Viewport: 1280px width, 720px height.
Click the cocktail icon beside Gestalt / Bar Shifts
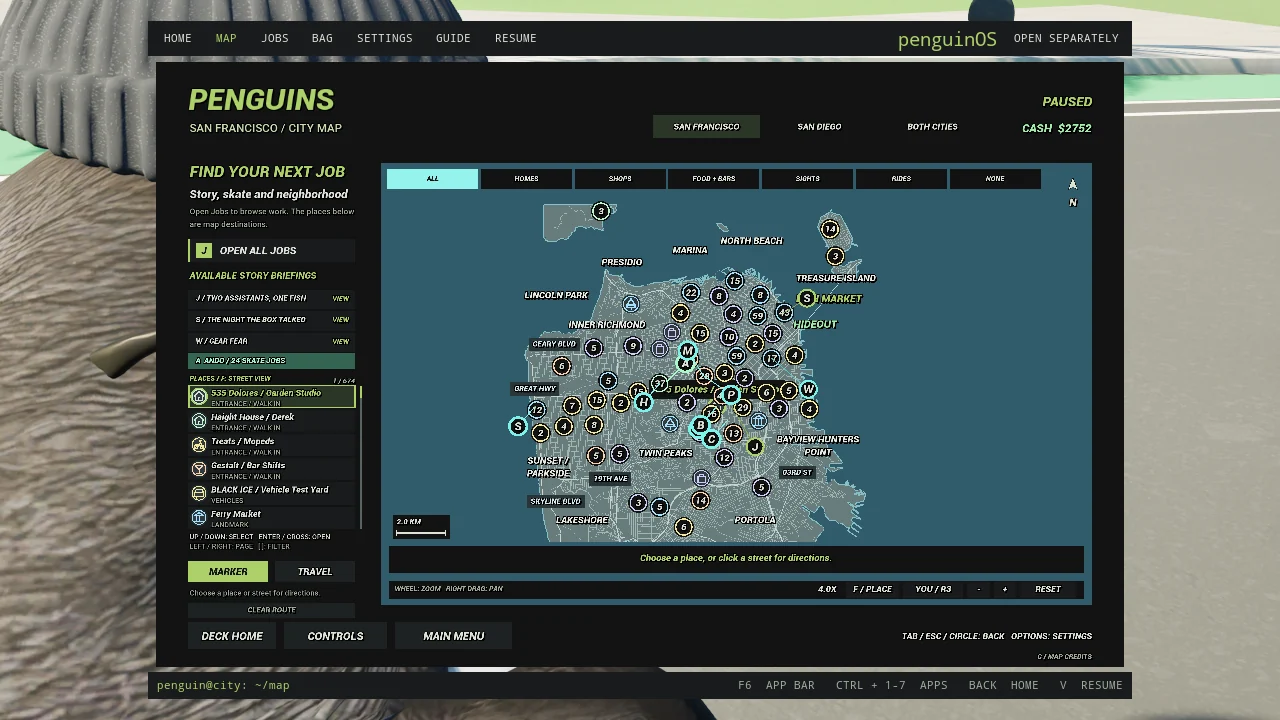pos(199,469)
